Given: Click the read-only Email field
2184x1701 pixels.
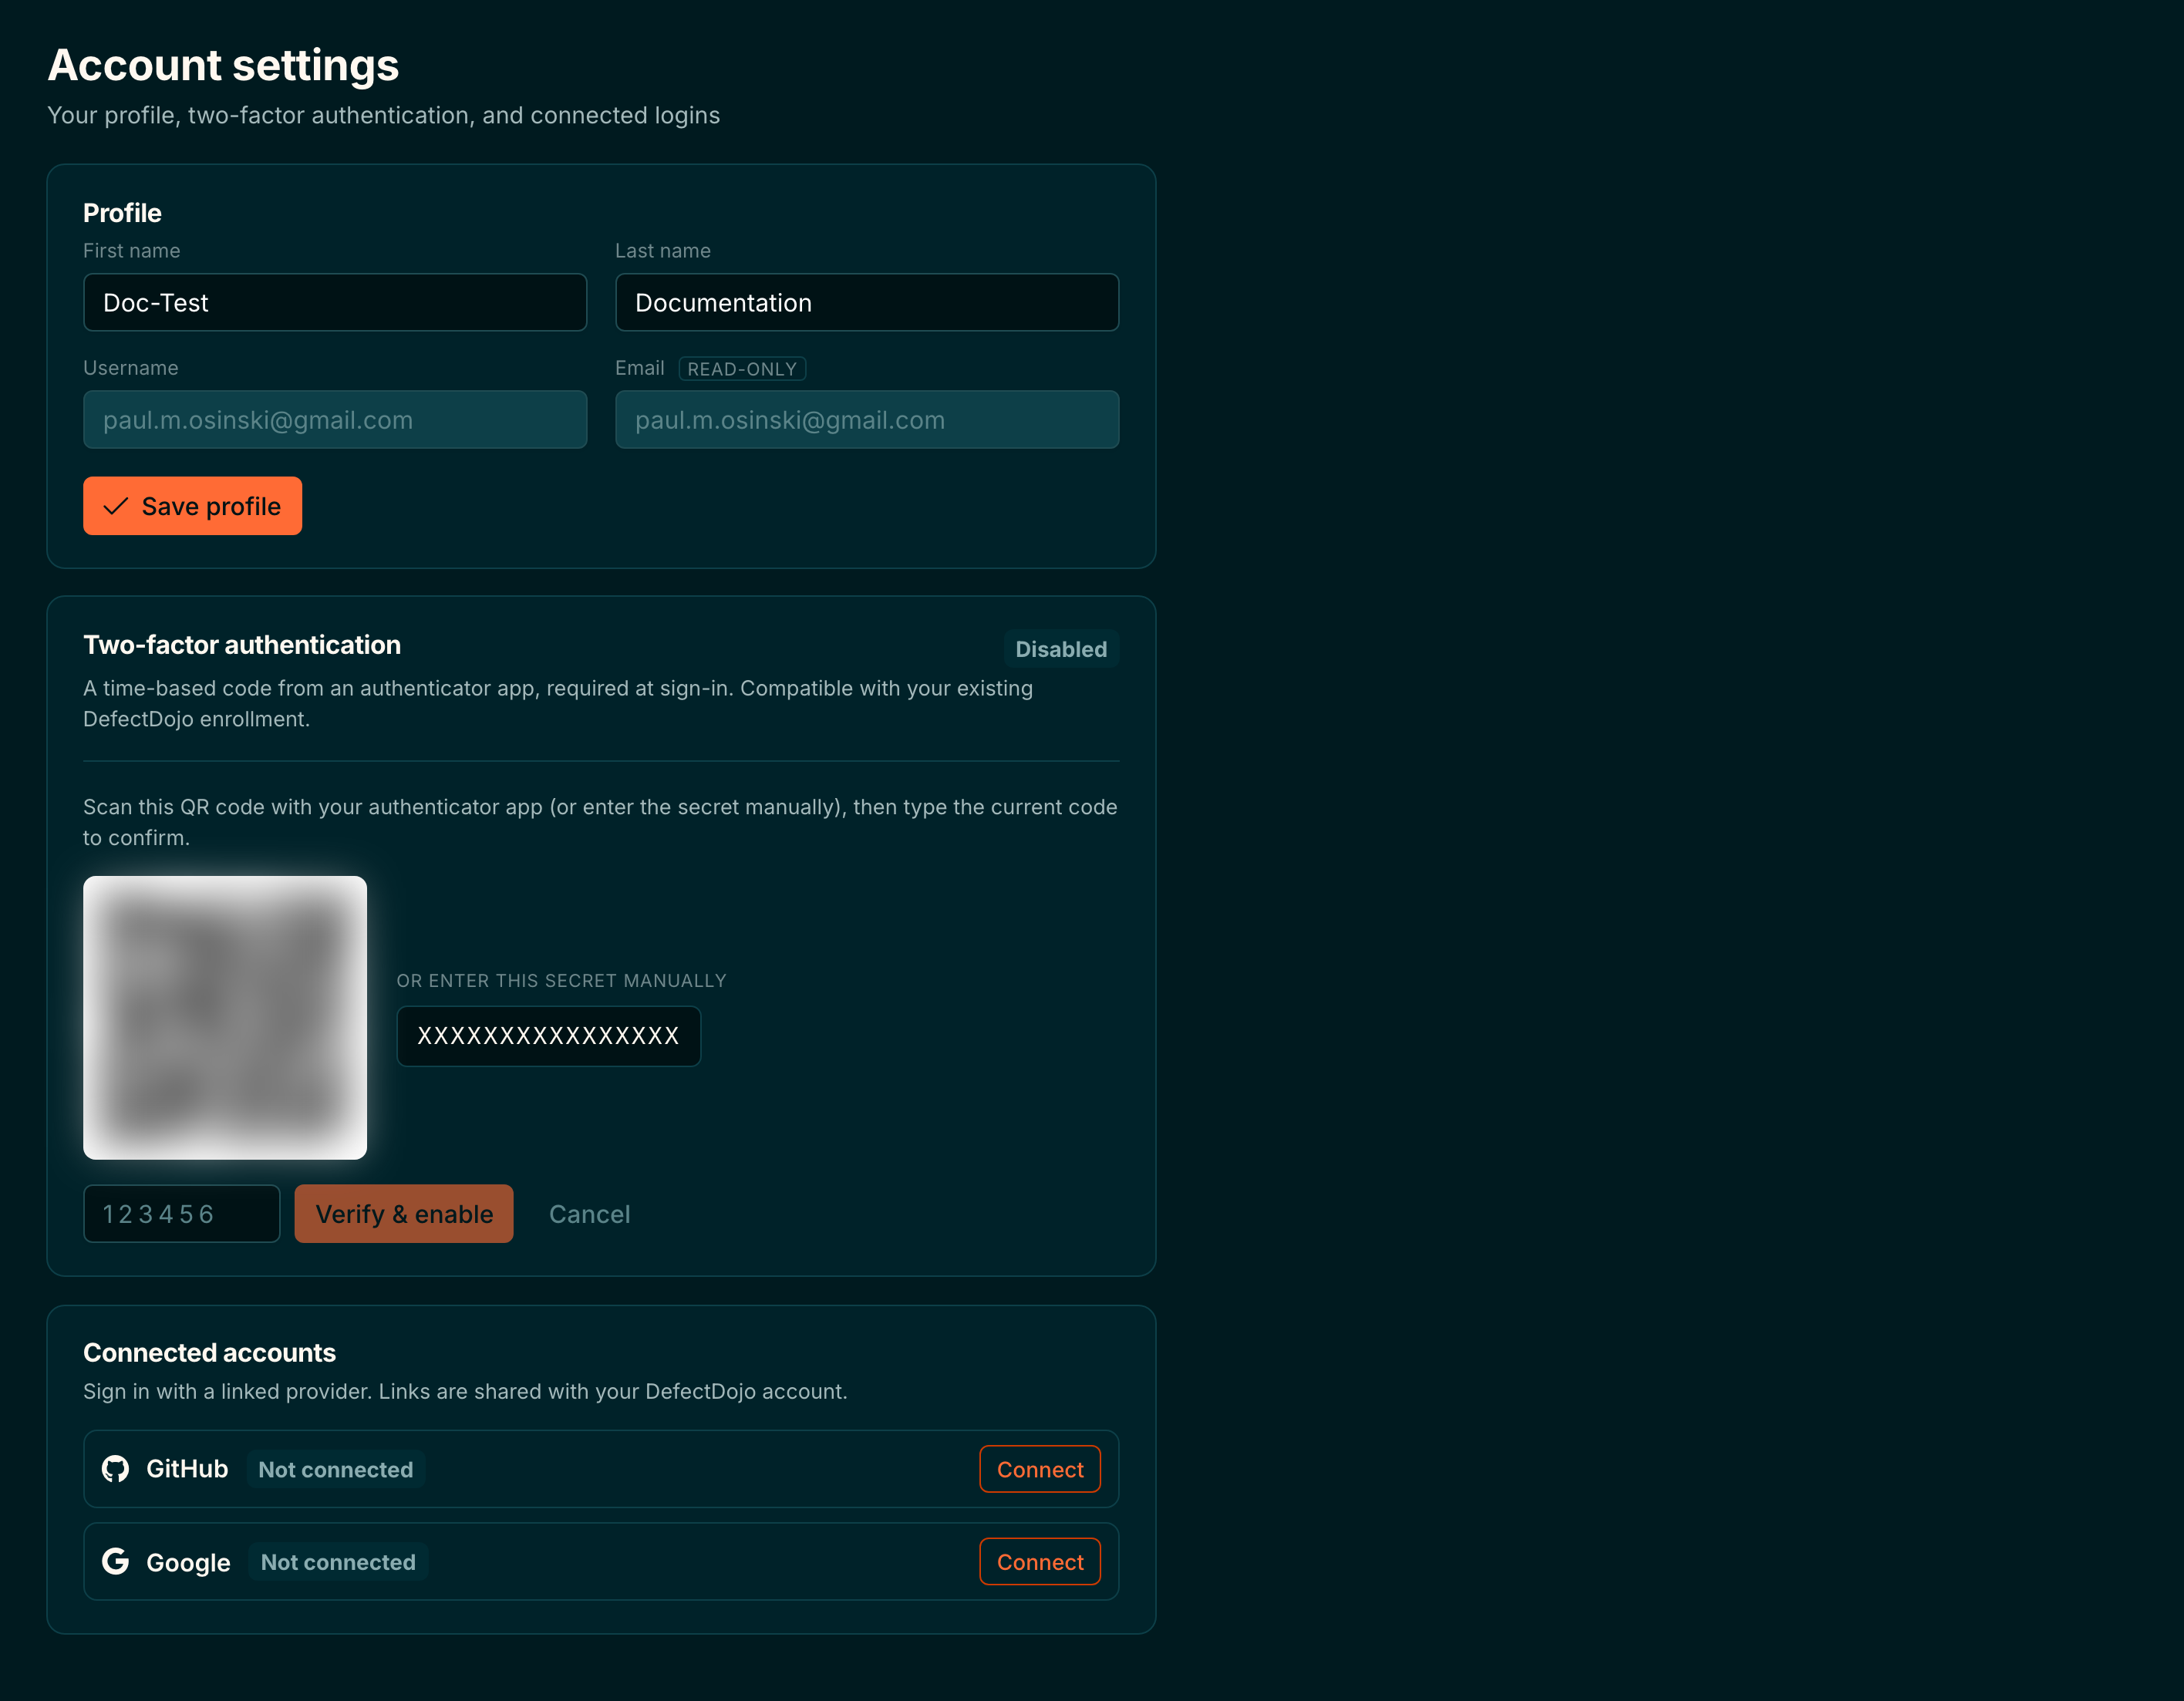Looking at the screenshot, I should pos(867,419).
